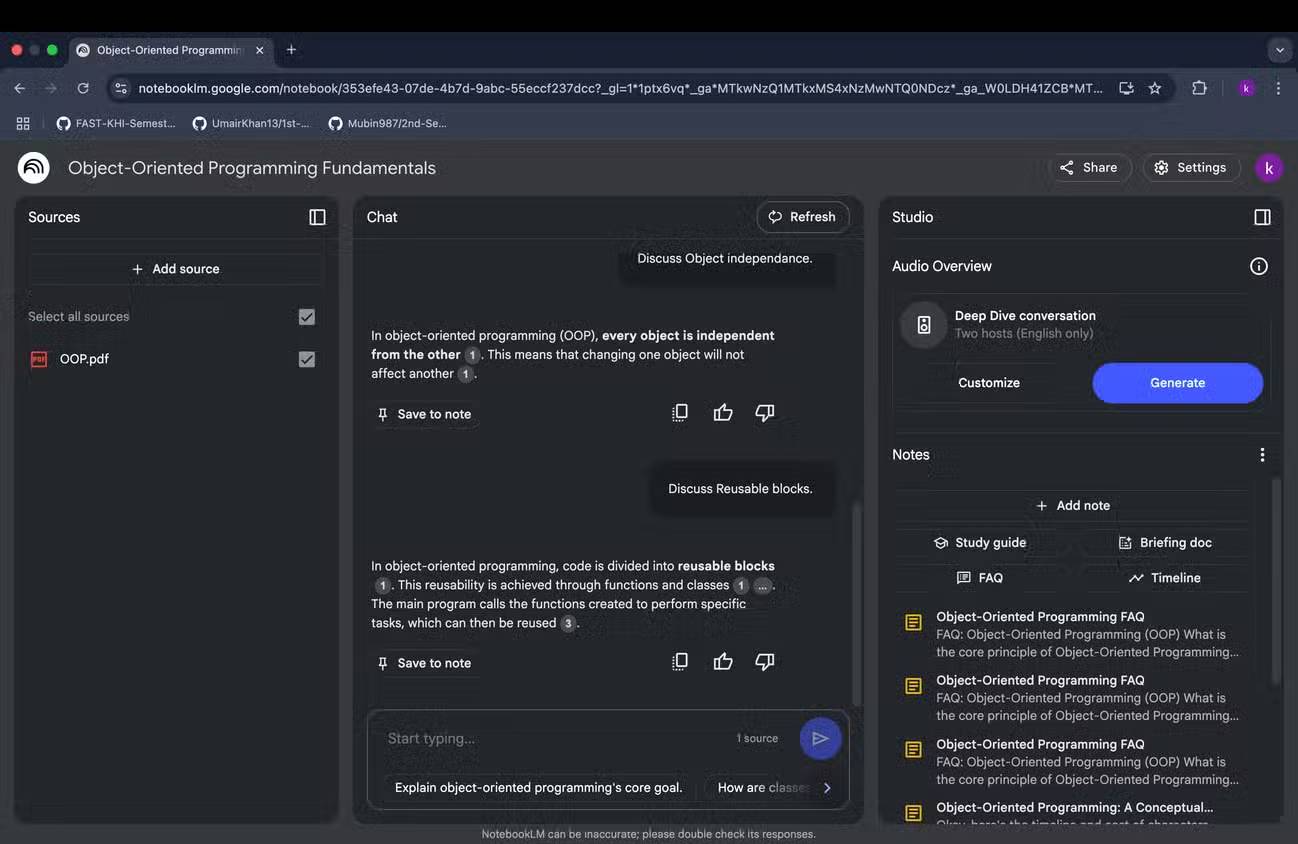
Task: Refresh the chat
Action: pos(802,217)
